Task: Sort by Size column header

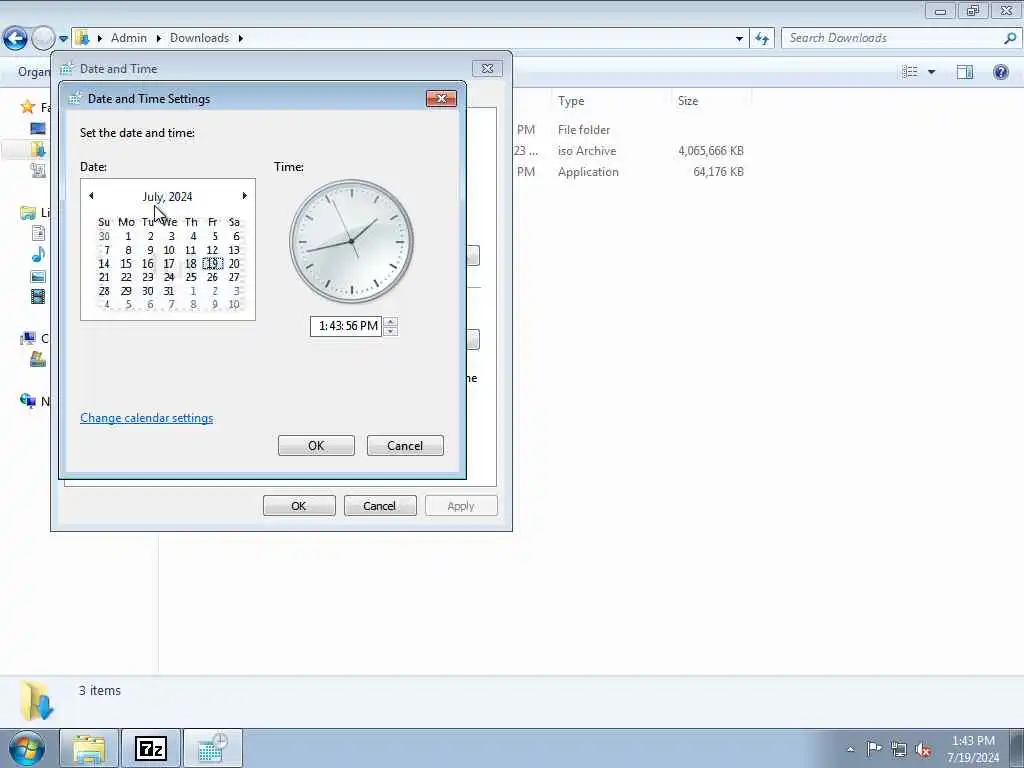Action: [688, 101]
